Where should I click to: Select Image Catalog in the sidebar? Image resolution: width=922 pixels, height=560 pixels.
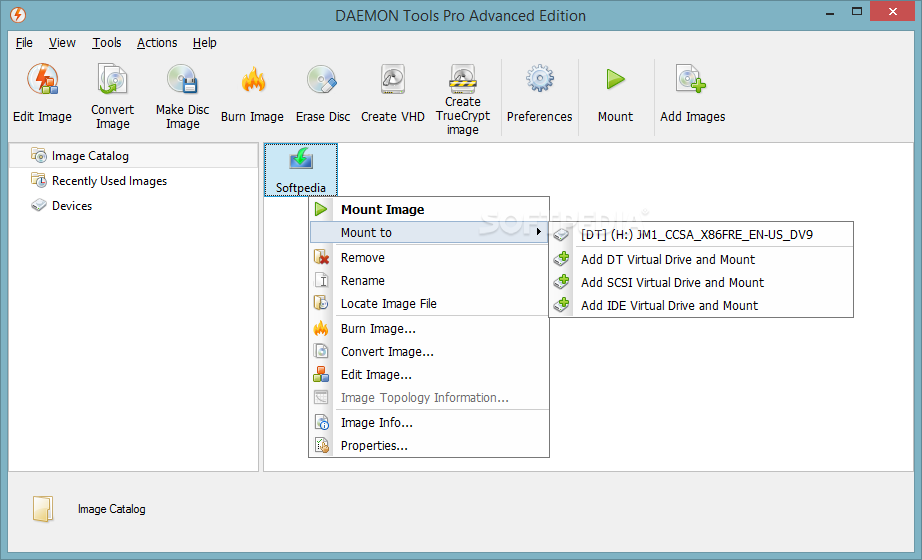click(x=134, y=156)
